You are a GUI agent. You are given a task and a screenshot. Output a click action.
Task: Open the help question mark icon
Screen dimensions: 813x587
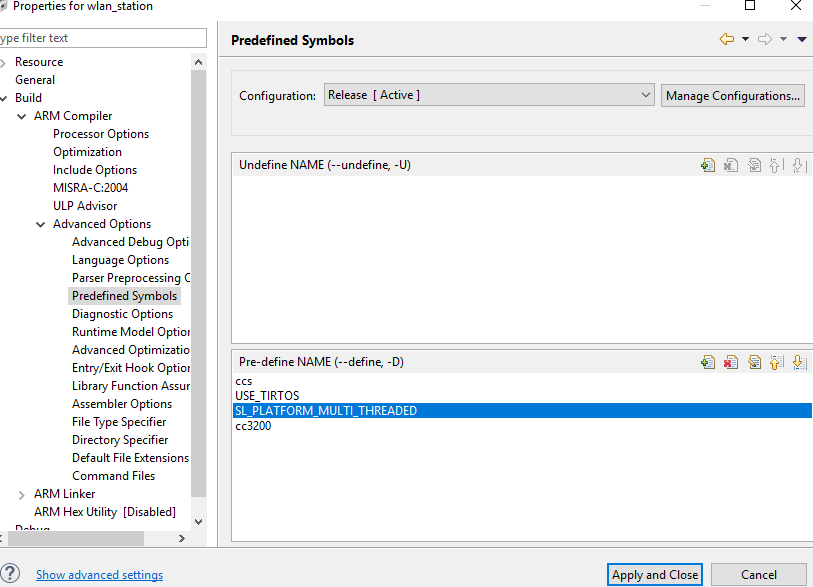click(10, 574)
